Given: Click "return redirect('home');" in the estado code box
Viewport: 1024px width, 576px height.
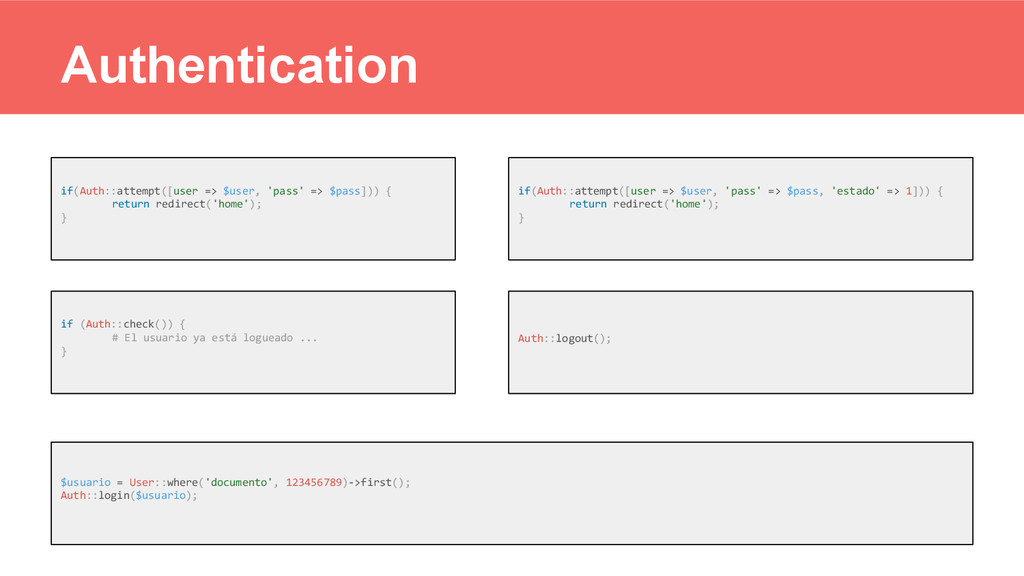Looking at the screenshot, I should [643, 204].
